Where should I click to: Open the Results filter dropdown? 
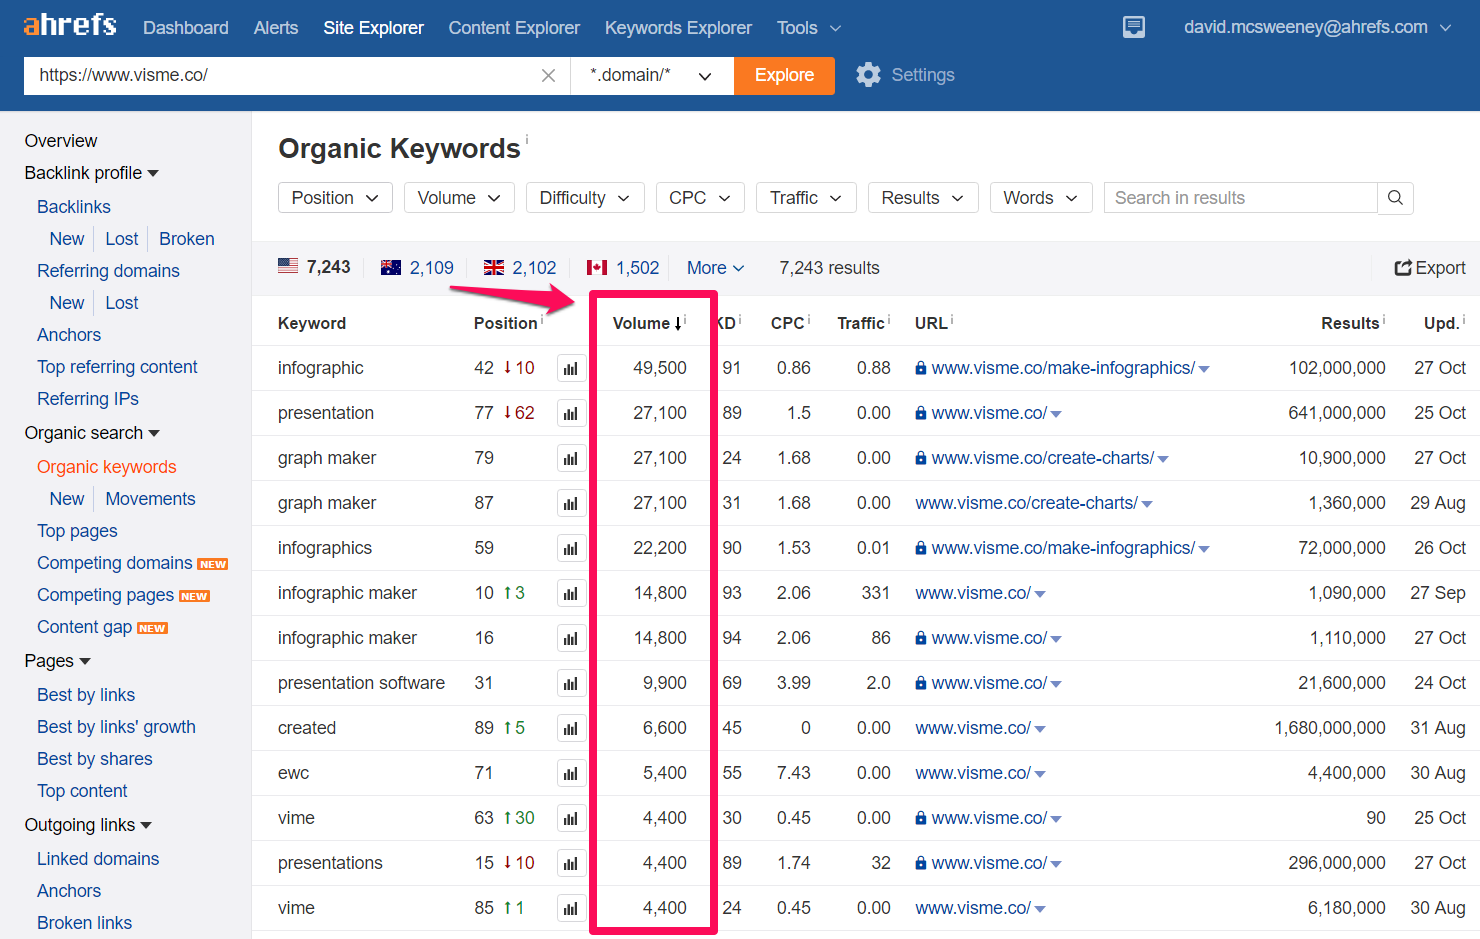[x=923, y=198]
